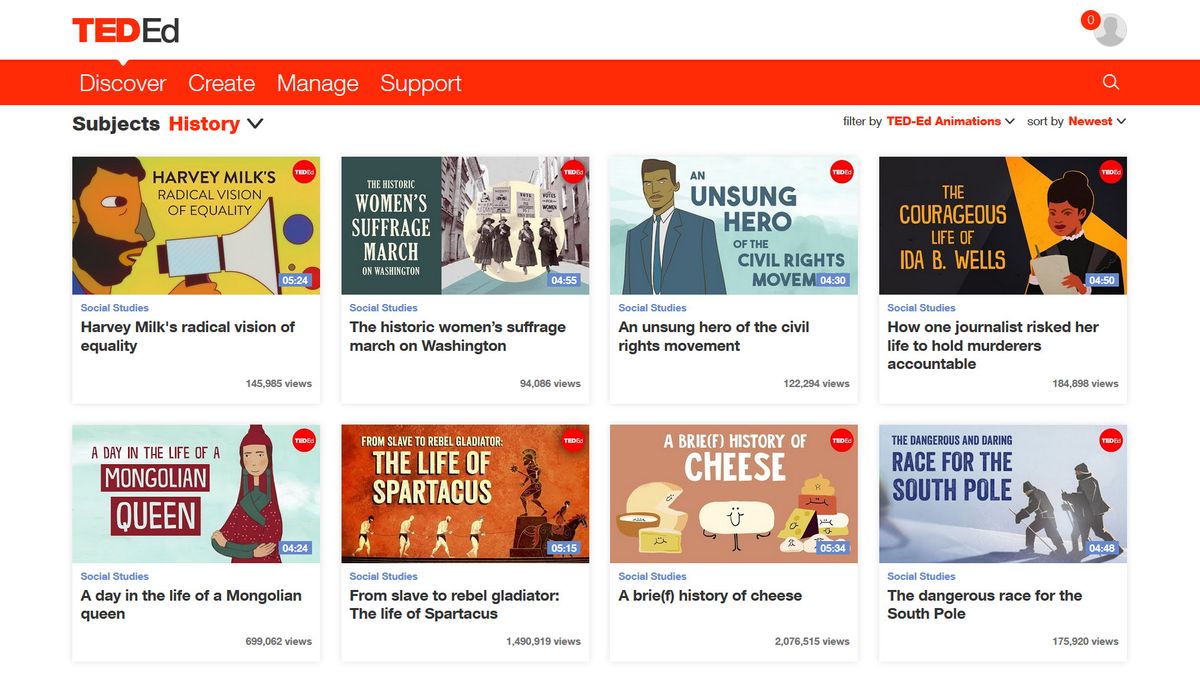Open the Discover menu
Viewport: 1200px width, 675px height.
pos(123,83)
